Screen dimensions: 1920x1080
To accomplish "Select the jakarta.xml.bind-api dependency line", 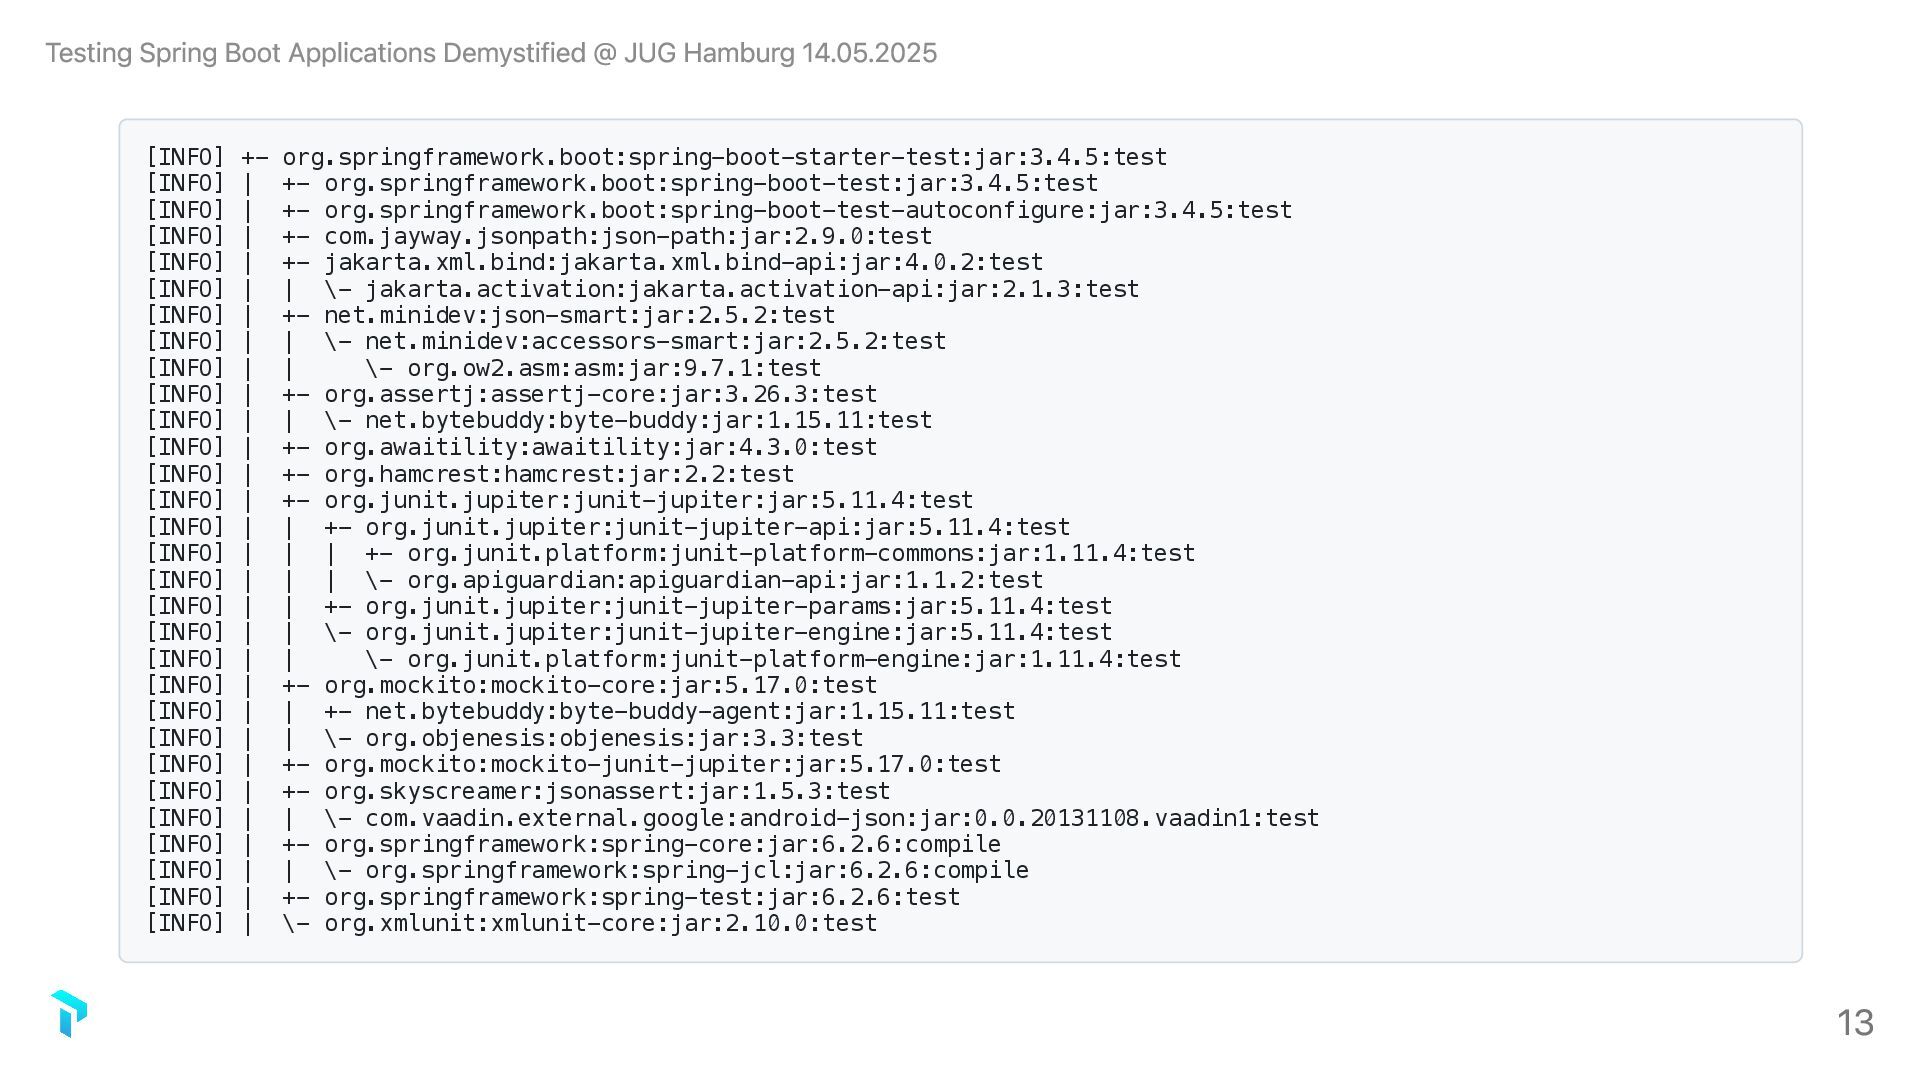I will point(683,263).
